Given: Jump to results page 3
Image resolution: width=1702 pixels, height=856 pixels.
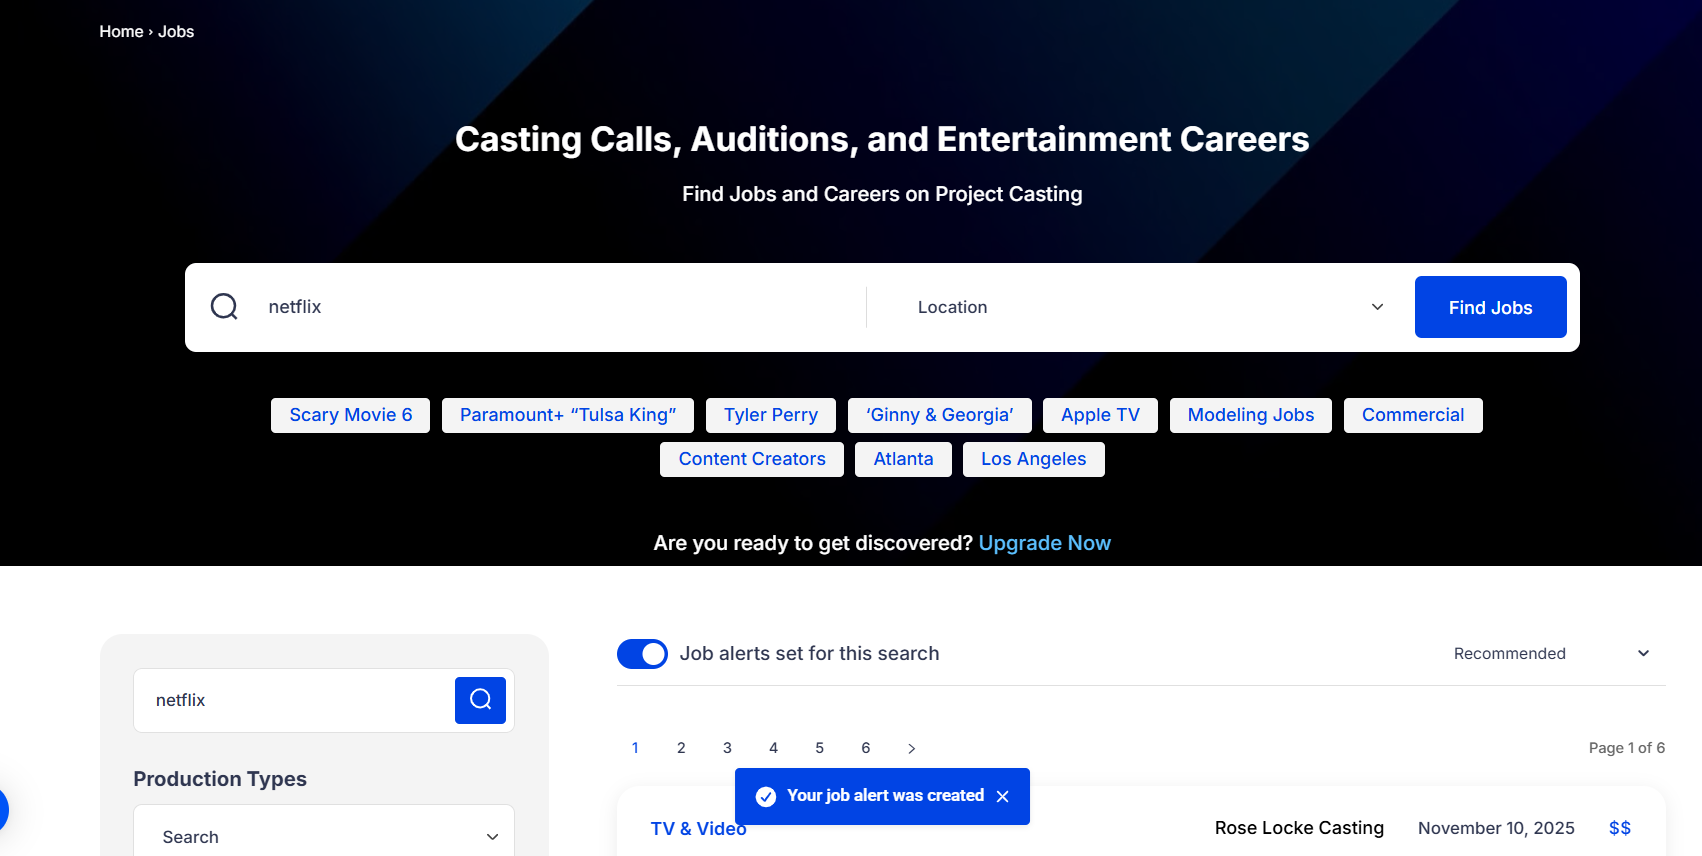Looking at the screenshot, I should point(727,748).
